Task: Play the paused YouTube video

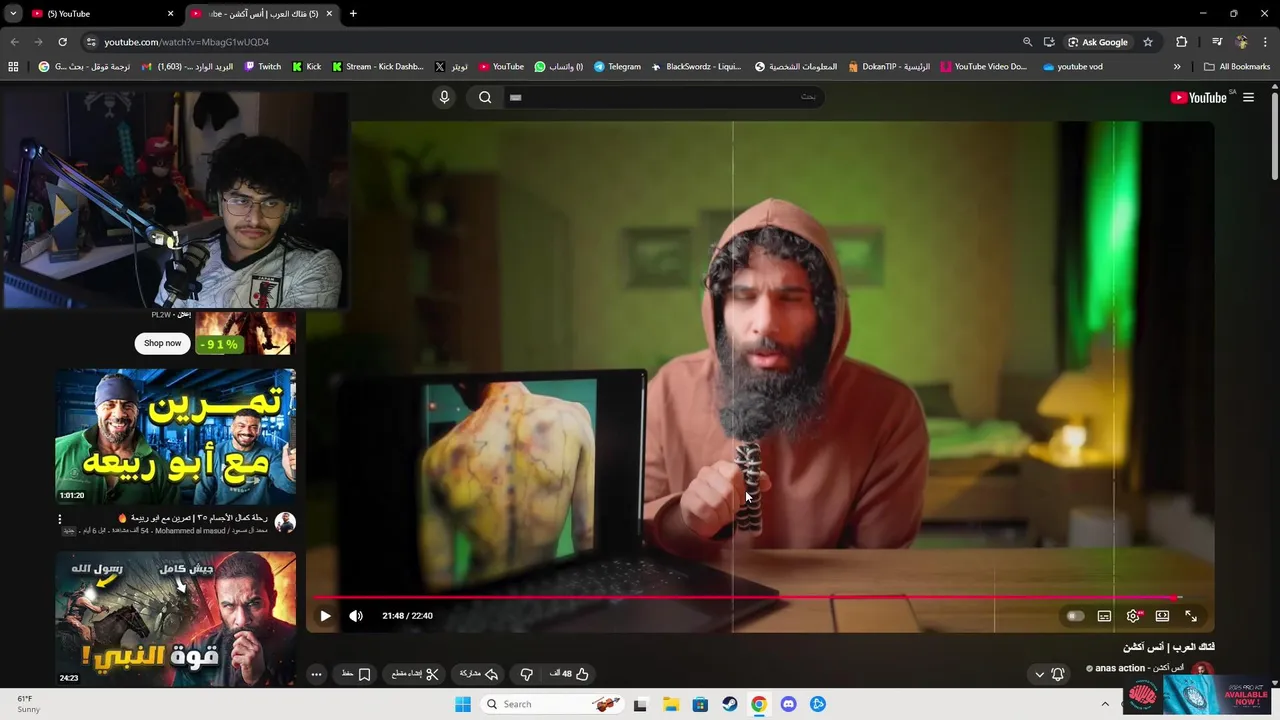Action: (x=325, y=616)
